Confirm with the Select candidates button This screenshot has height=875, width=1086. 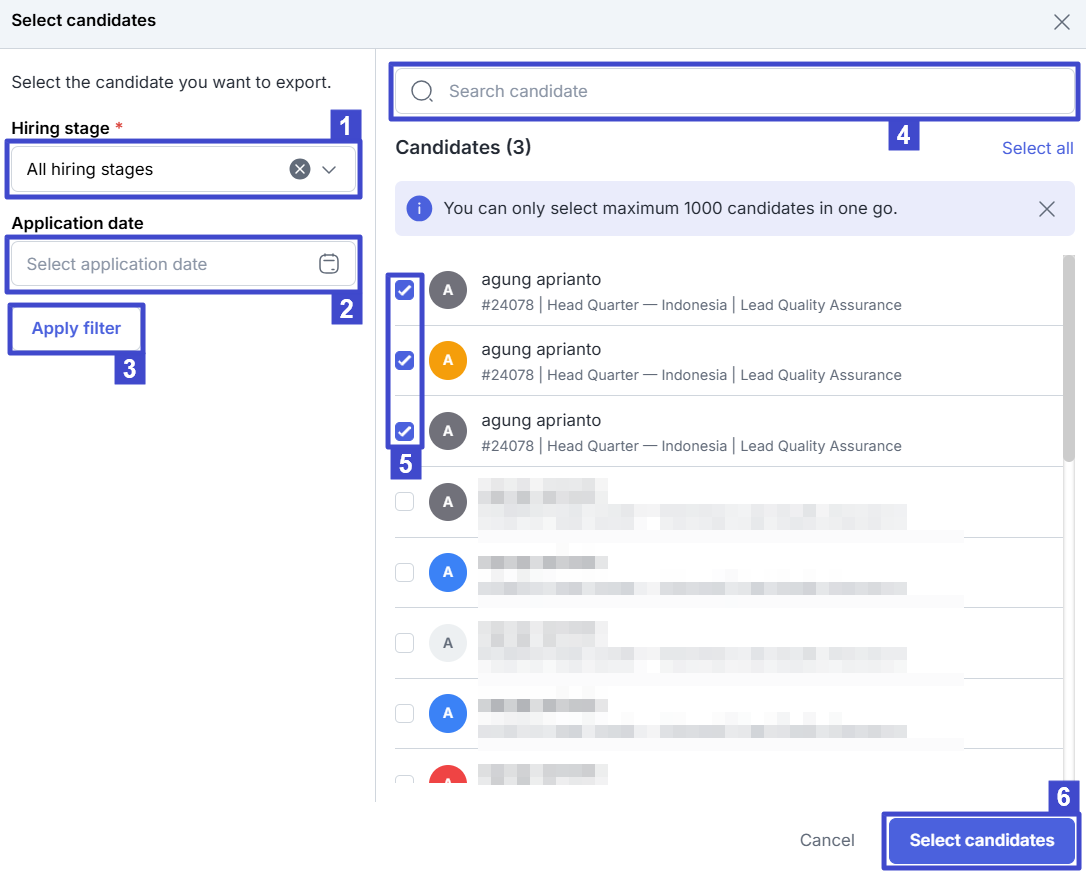[981, 840]
